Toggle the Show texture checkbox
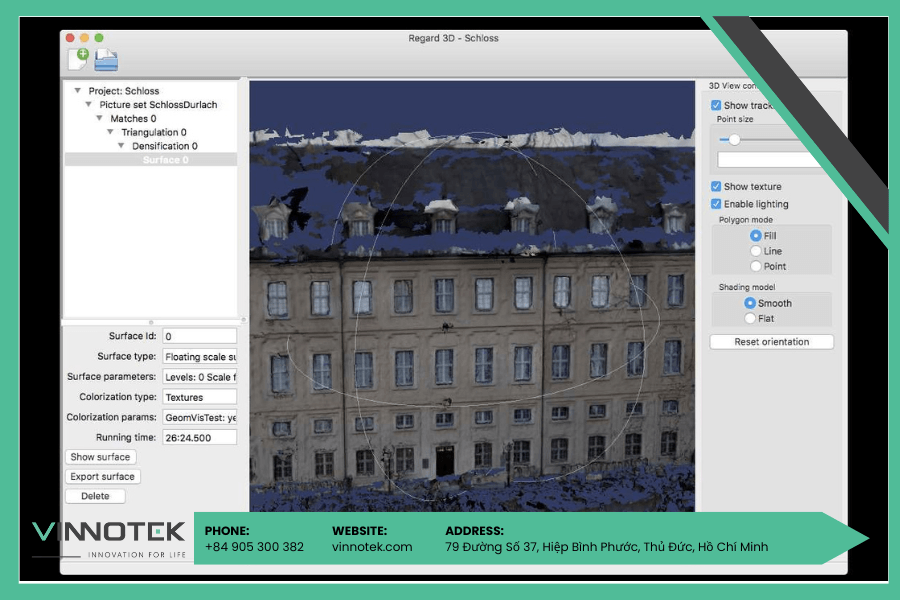Screen dimensions: 900x600 pos(716,187)
